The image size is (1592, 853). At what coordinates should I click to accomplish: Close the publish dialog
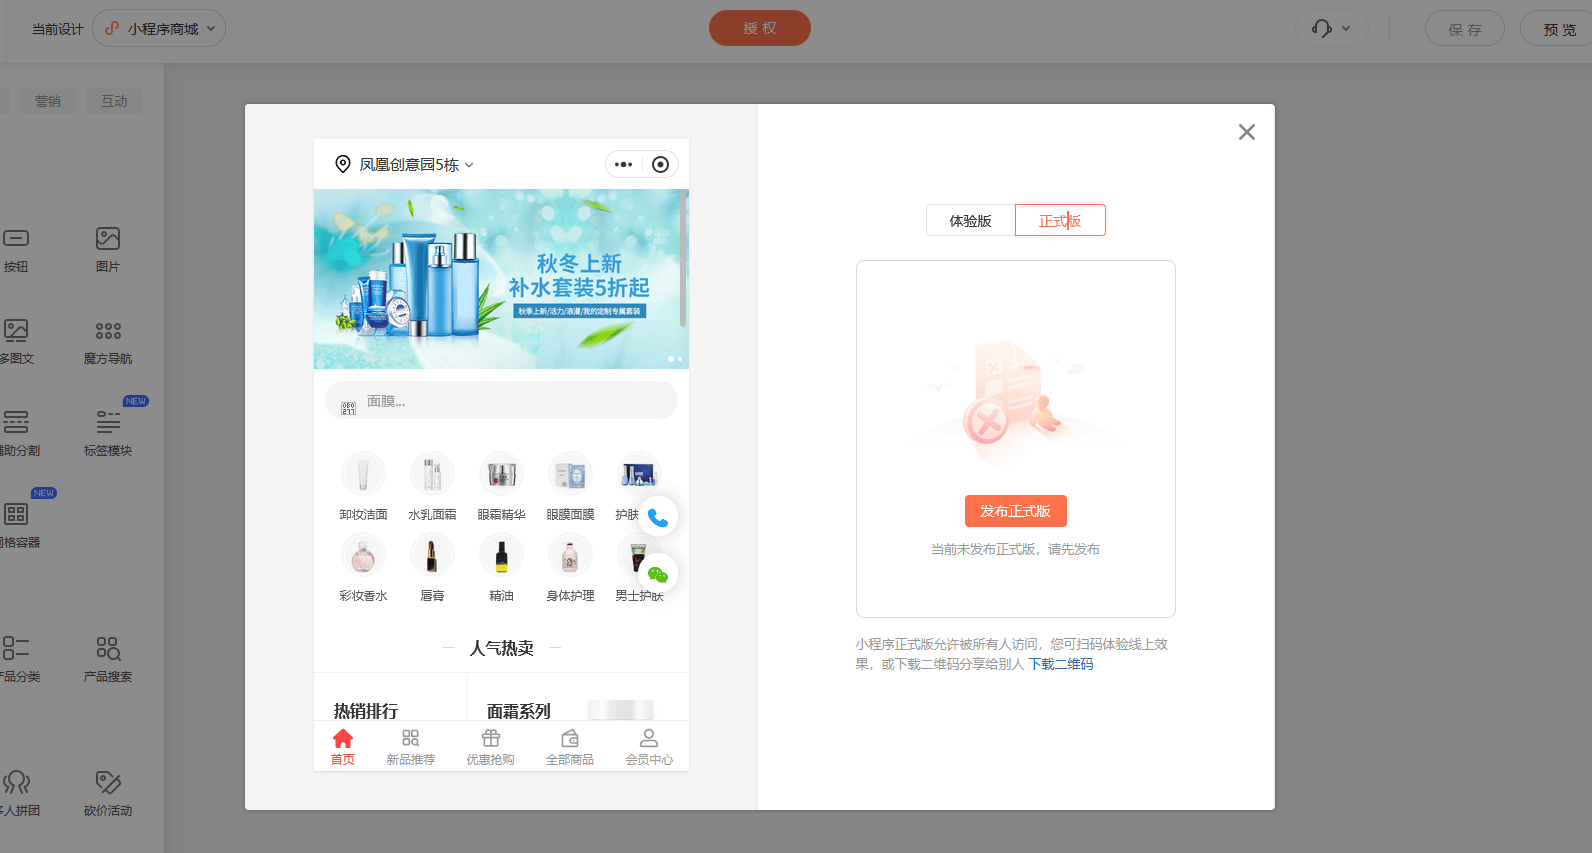[x=1246, y=132]
